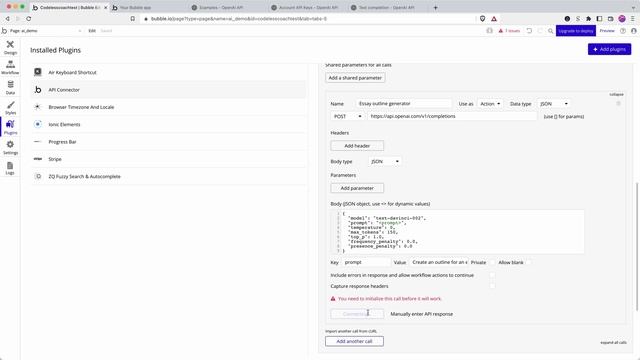Open the browser extensions puzzle icon
Viewport: 640px width, 360px height.
[x=588, y=19]
